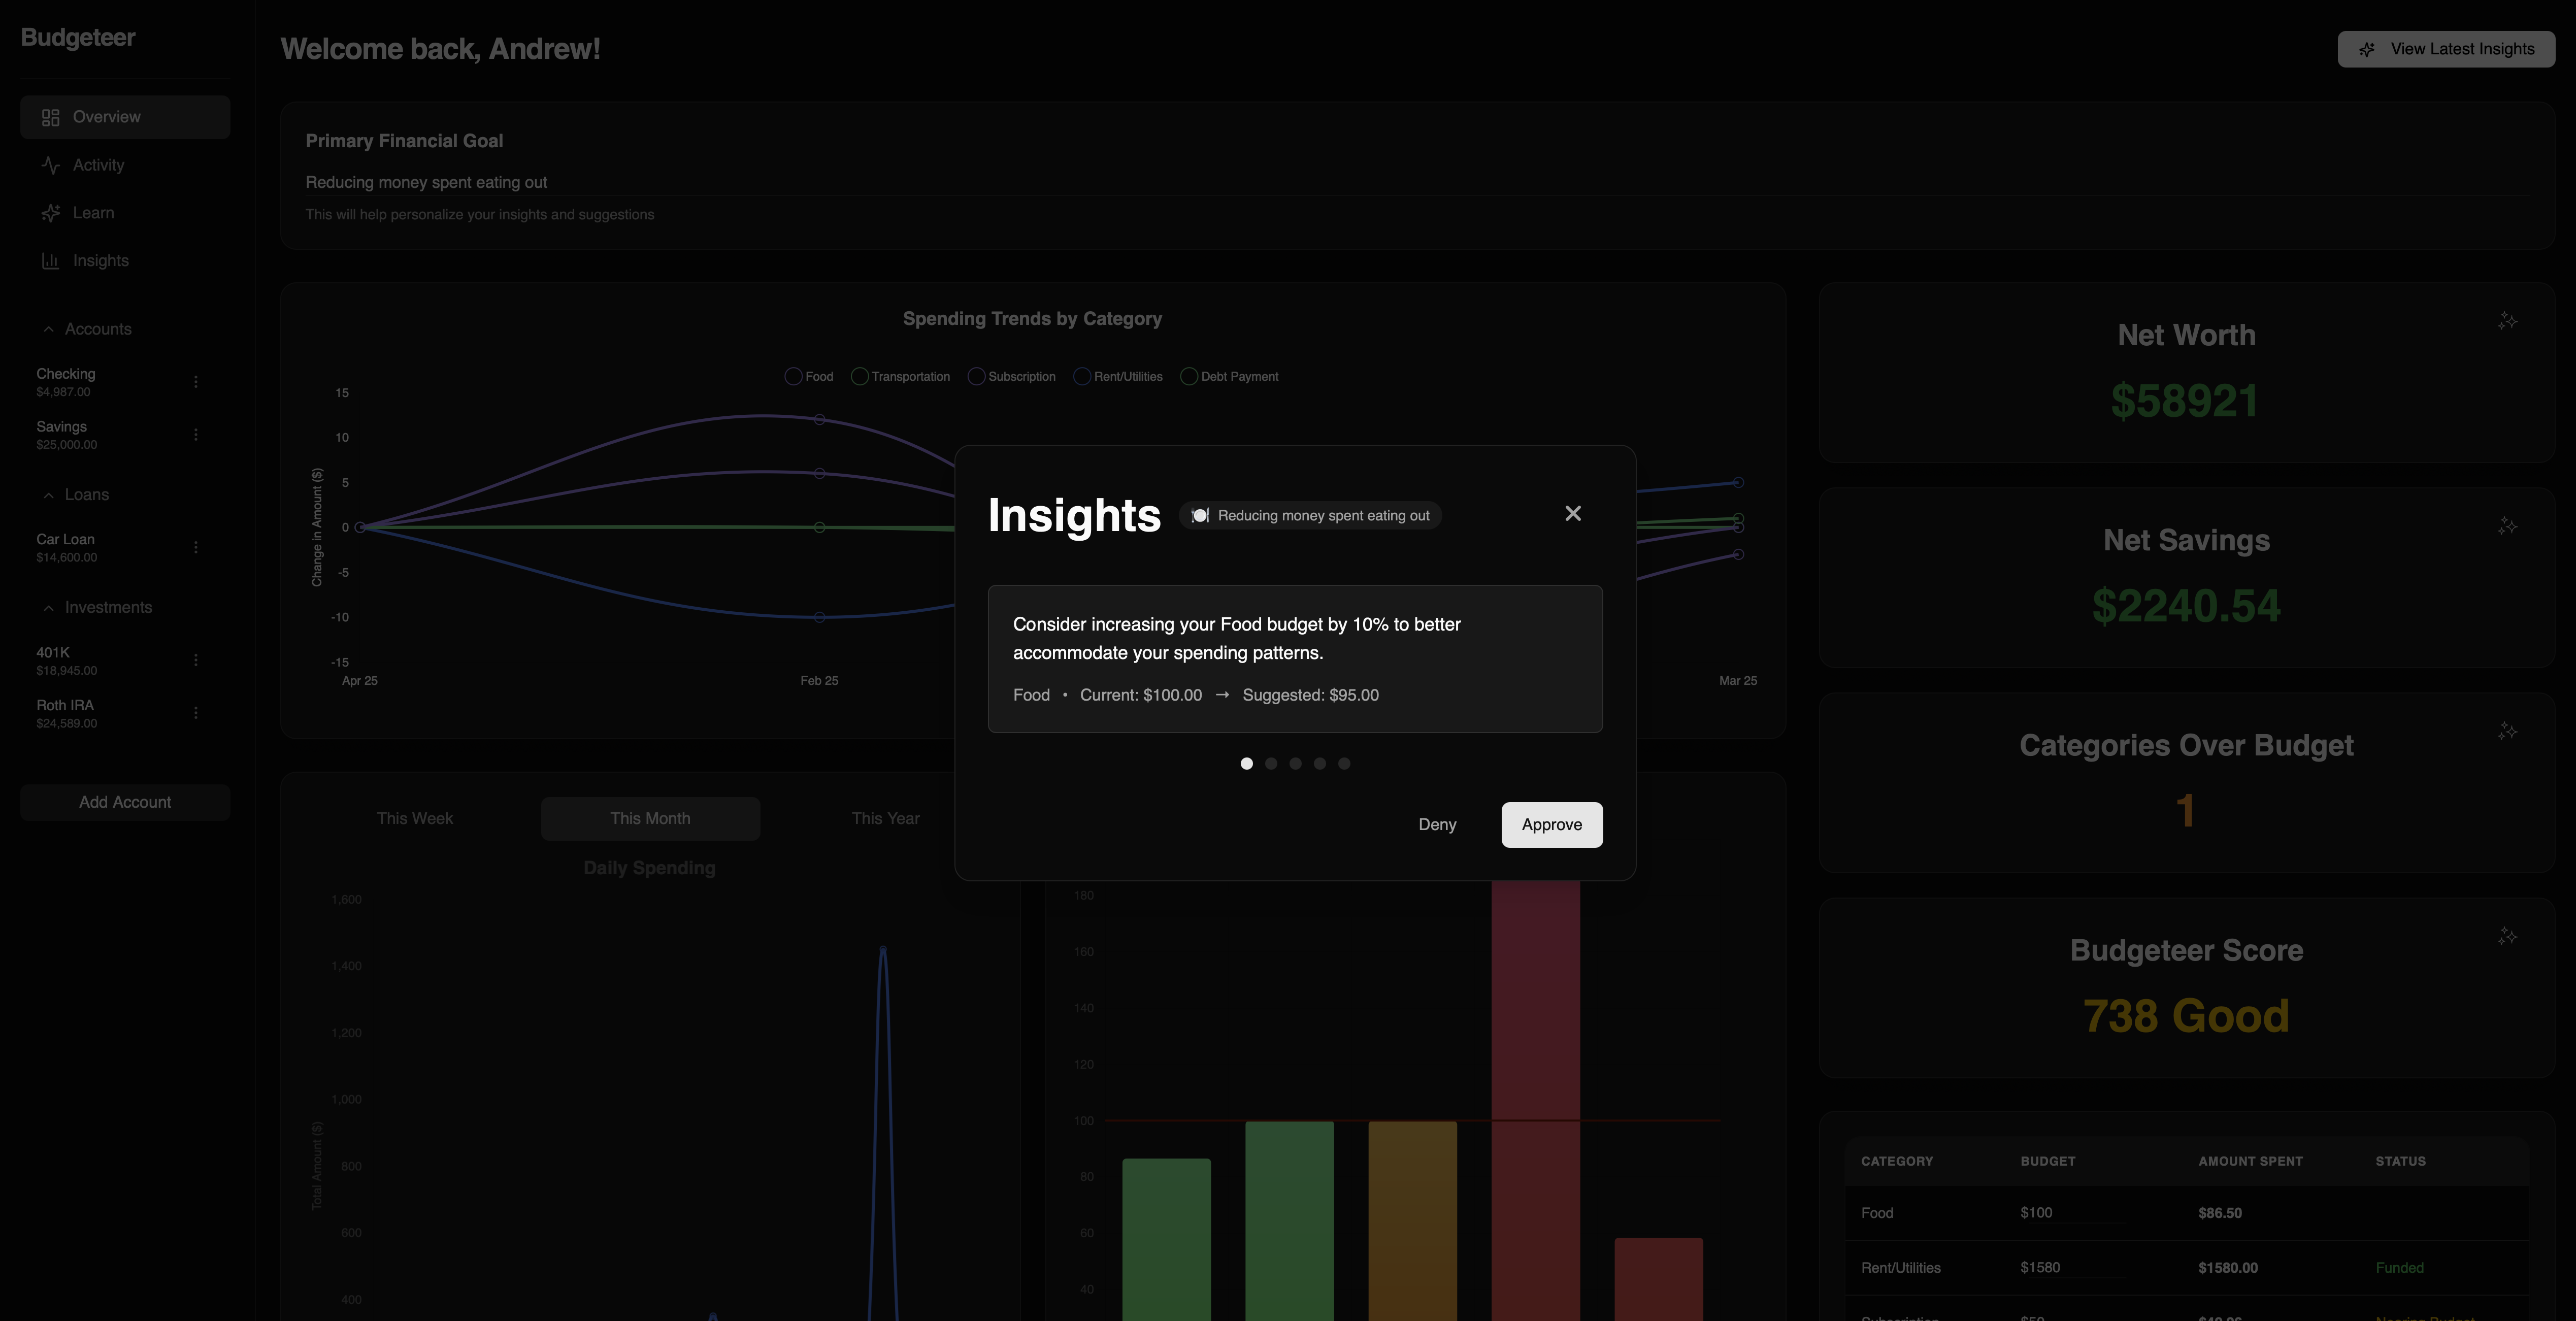Open Roth IRA three-dot options menu
Image resolution: width=2576 pixels, height=1321 pixels.
(196, 713)
